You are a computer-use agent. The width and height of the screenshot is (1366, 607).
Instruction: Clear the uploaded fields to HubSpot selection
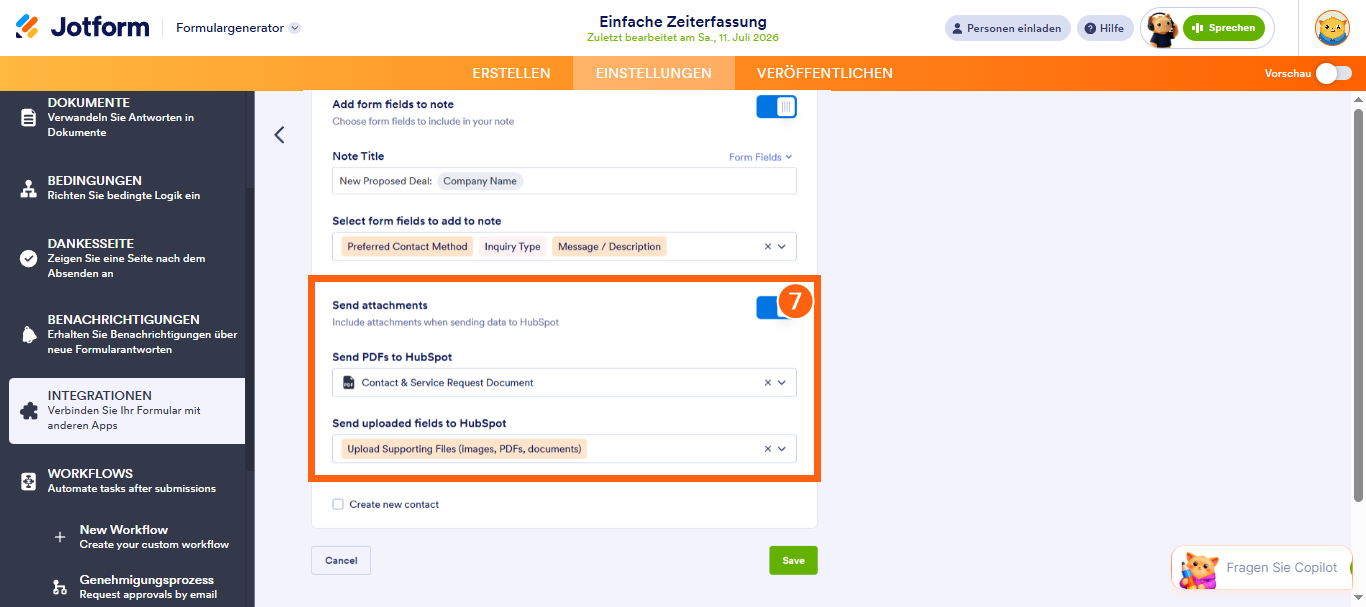coord(768,449)
